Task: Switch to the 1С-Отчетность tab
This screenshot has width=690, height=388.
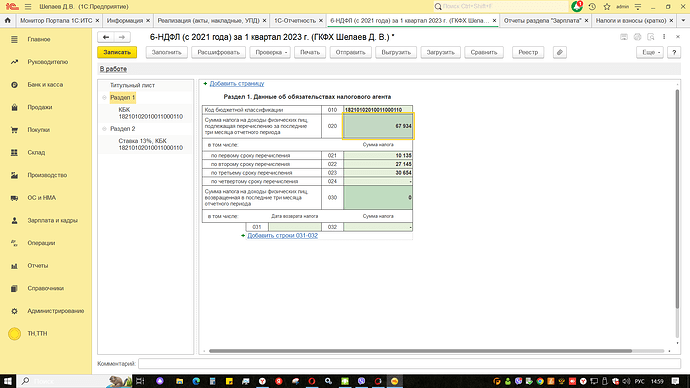Action: click(295, 21)
